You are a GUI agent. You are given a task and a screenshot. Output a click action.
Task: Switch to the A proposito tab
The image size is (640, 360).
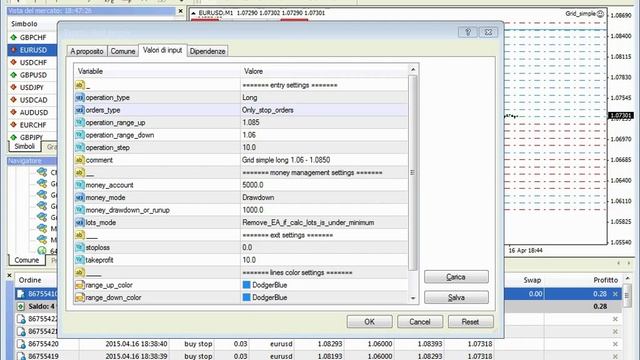tap(87, 51)
